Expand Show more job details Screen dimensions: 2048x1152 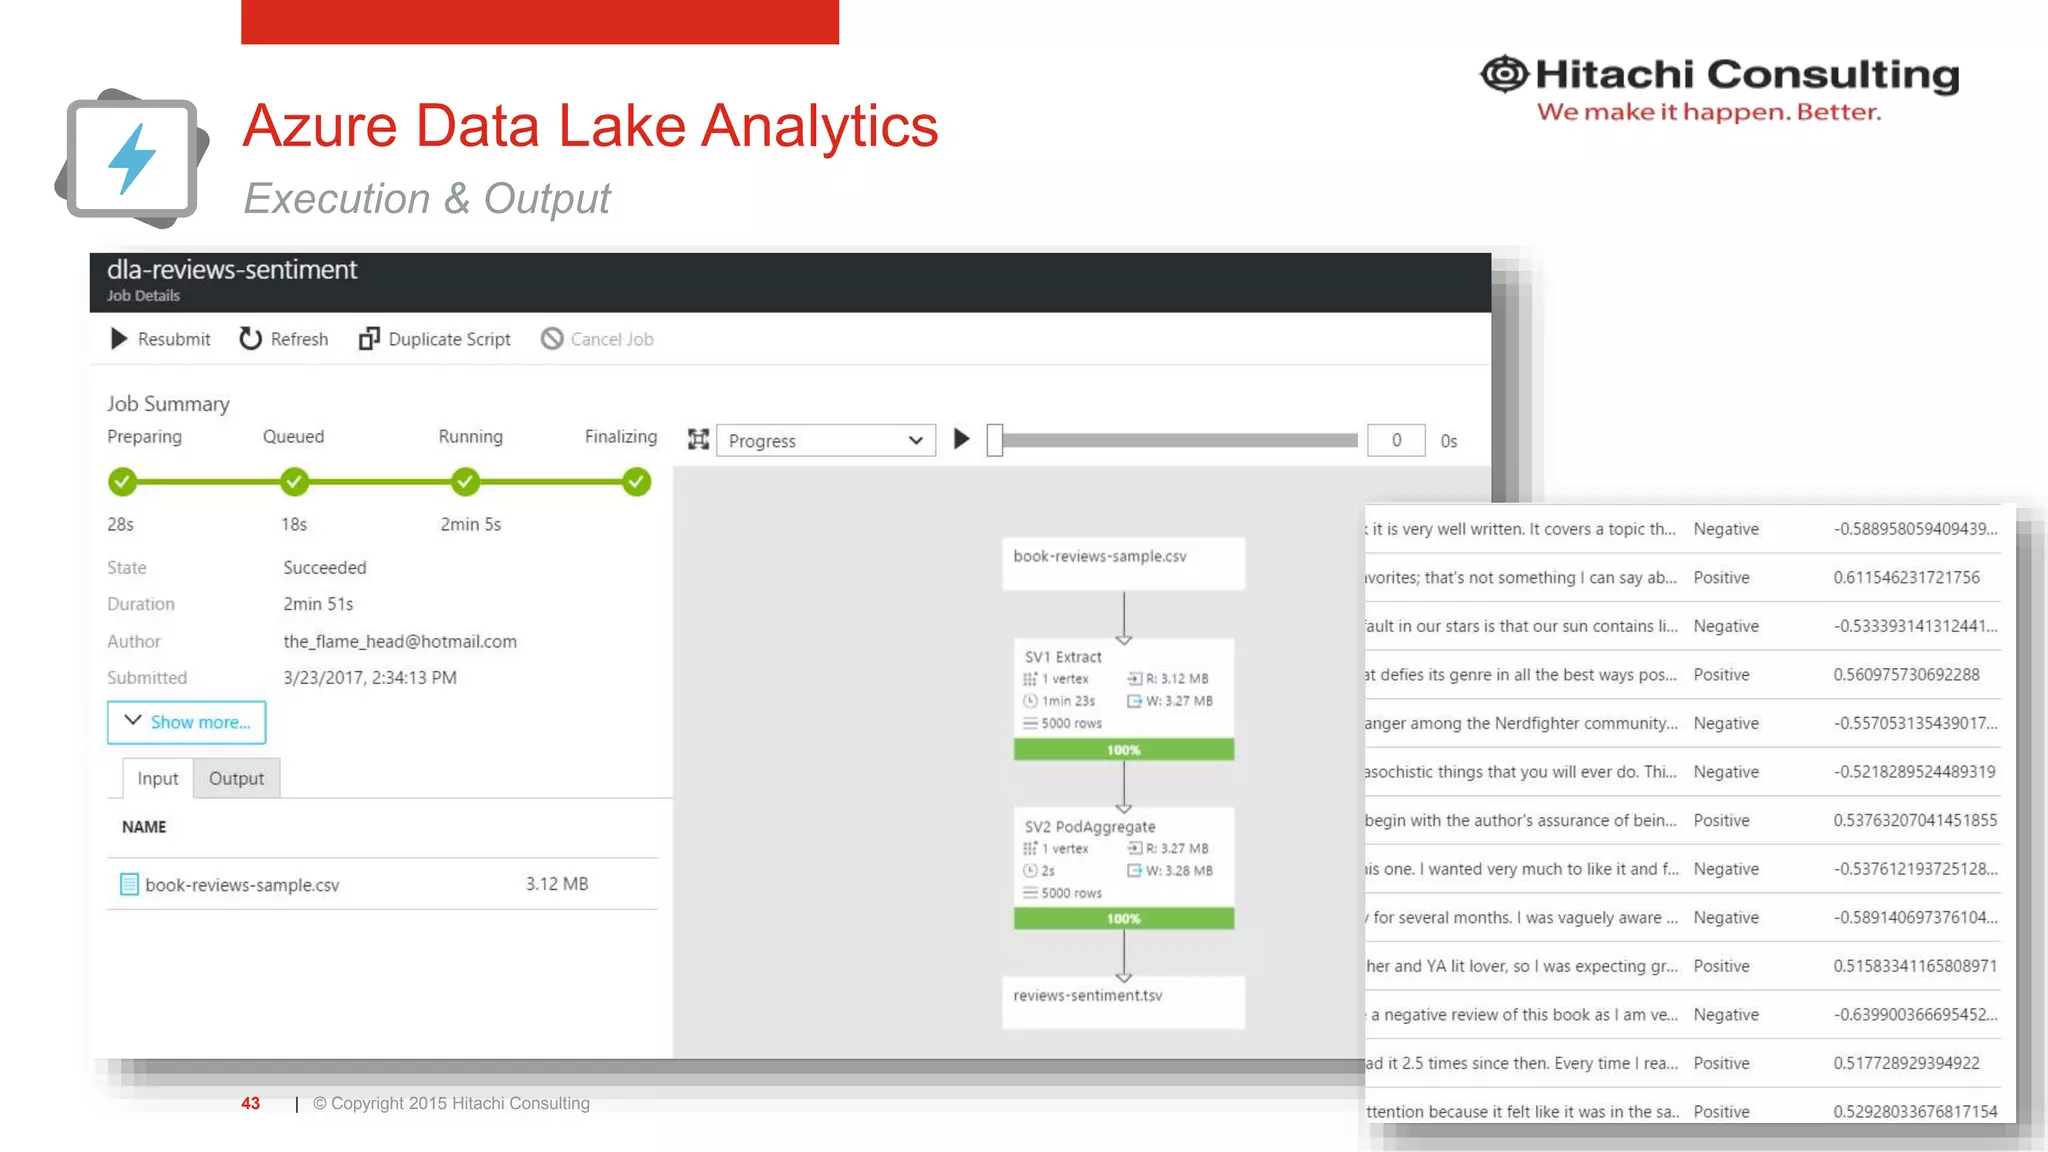[187, 722]
